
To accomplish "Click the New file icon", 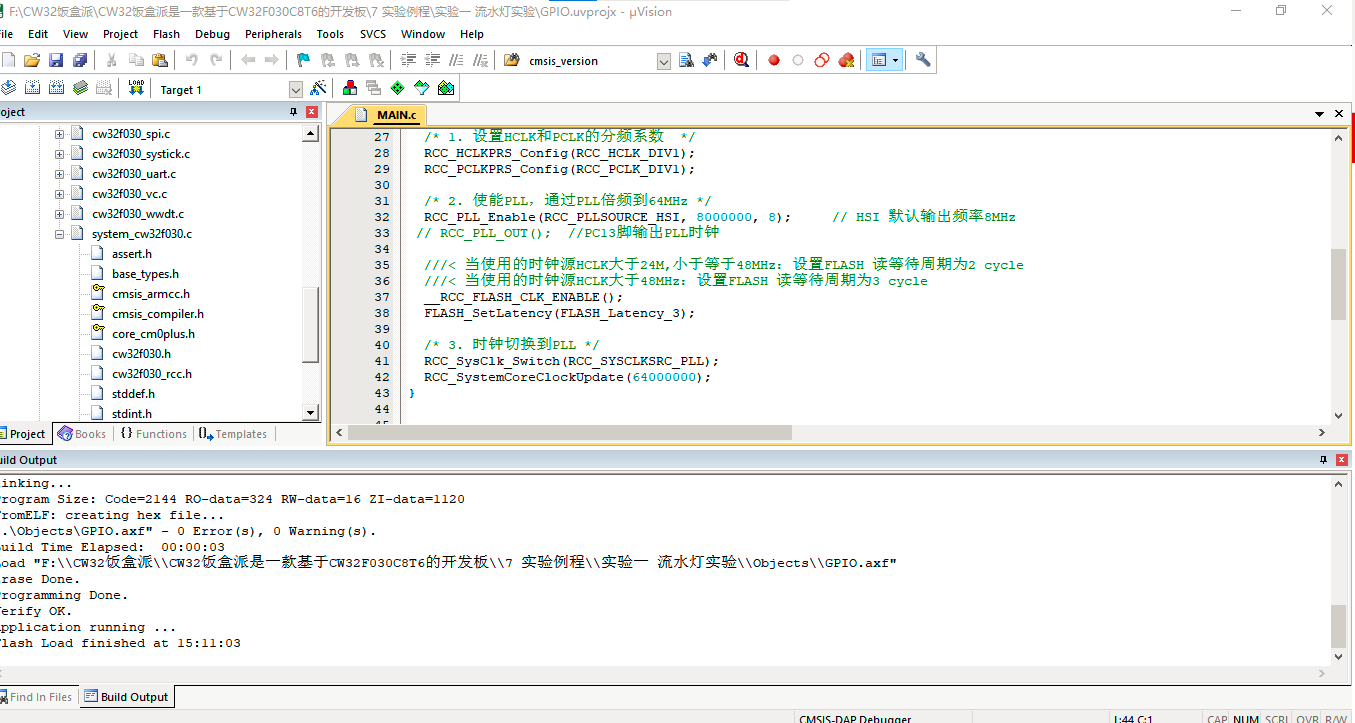I will (x=8, y=60).
